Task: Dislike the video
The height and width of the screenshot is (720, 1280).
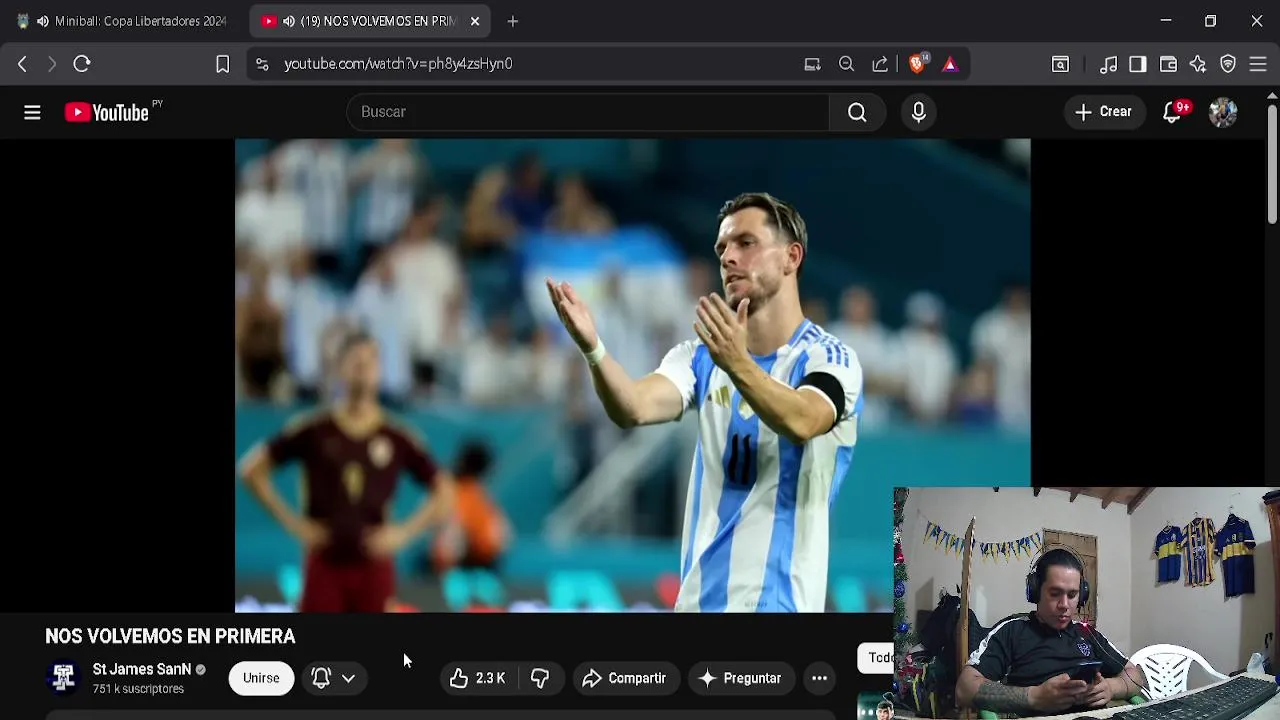Action: click(540, 678)
